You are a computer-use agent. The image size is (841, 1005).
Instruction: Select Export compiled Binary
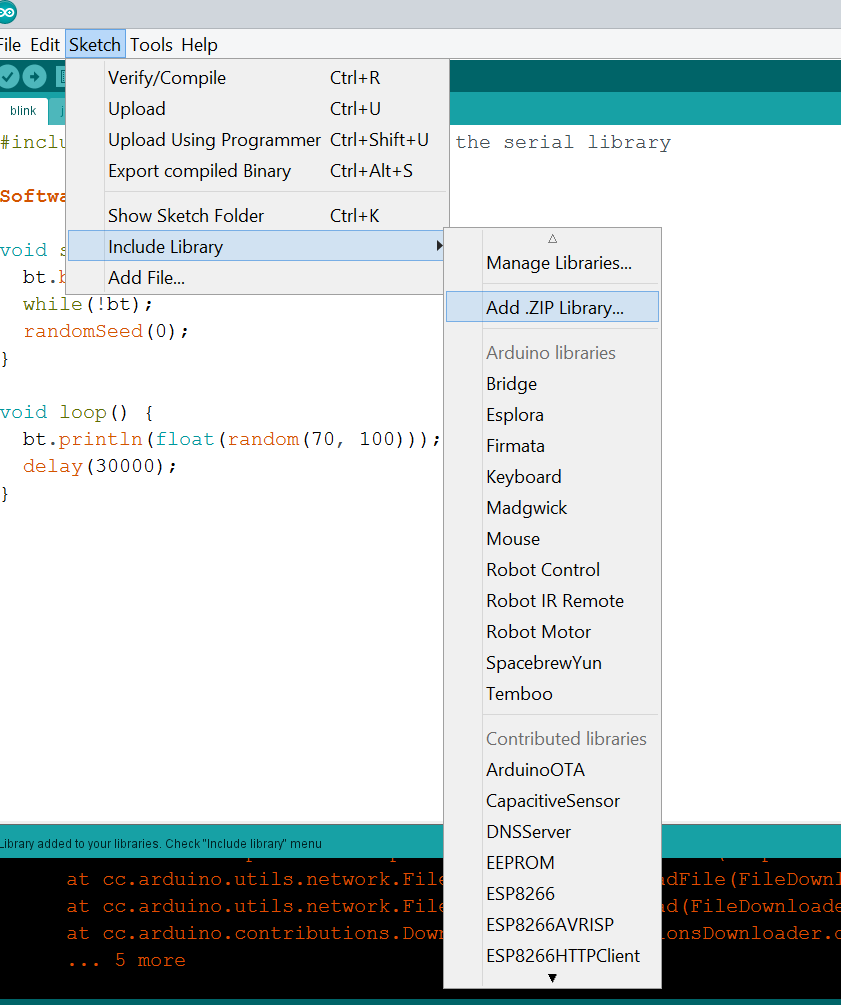258,171
